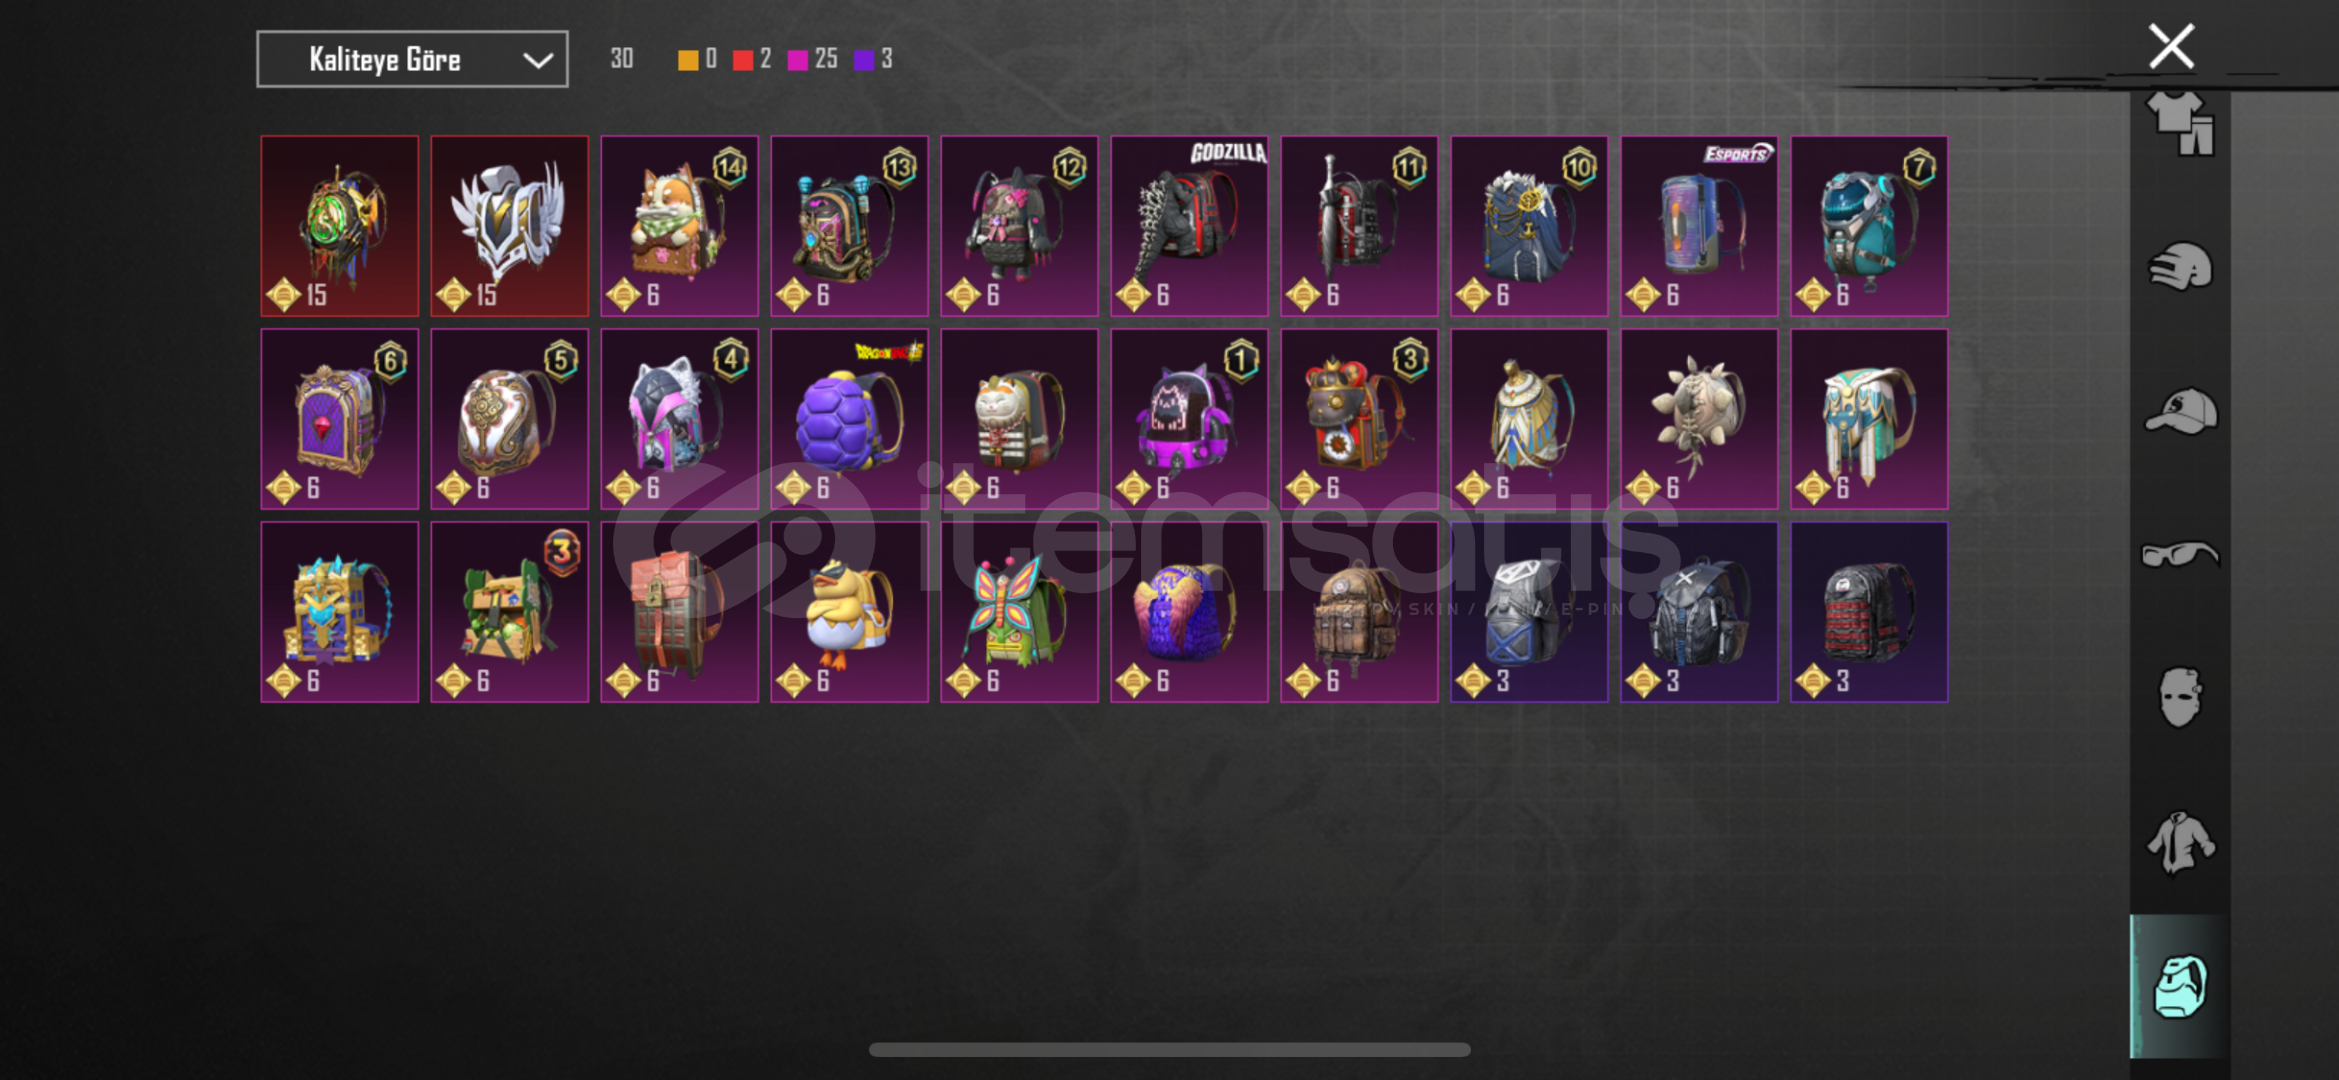This screenshot has width=2339, height=1080.
Task: Filter by red quality swatch
Action: click(x=742, y=60)
